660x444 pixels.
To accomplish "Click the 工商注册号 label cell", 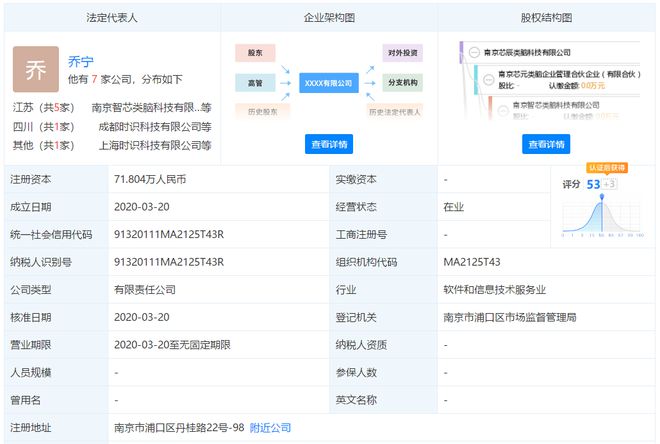I will pyautogui.click(x=383, y=234).
